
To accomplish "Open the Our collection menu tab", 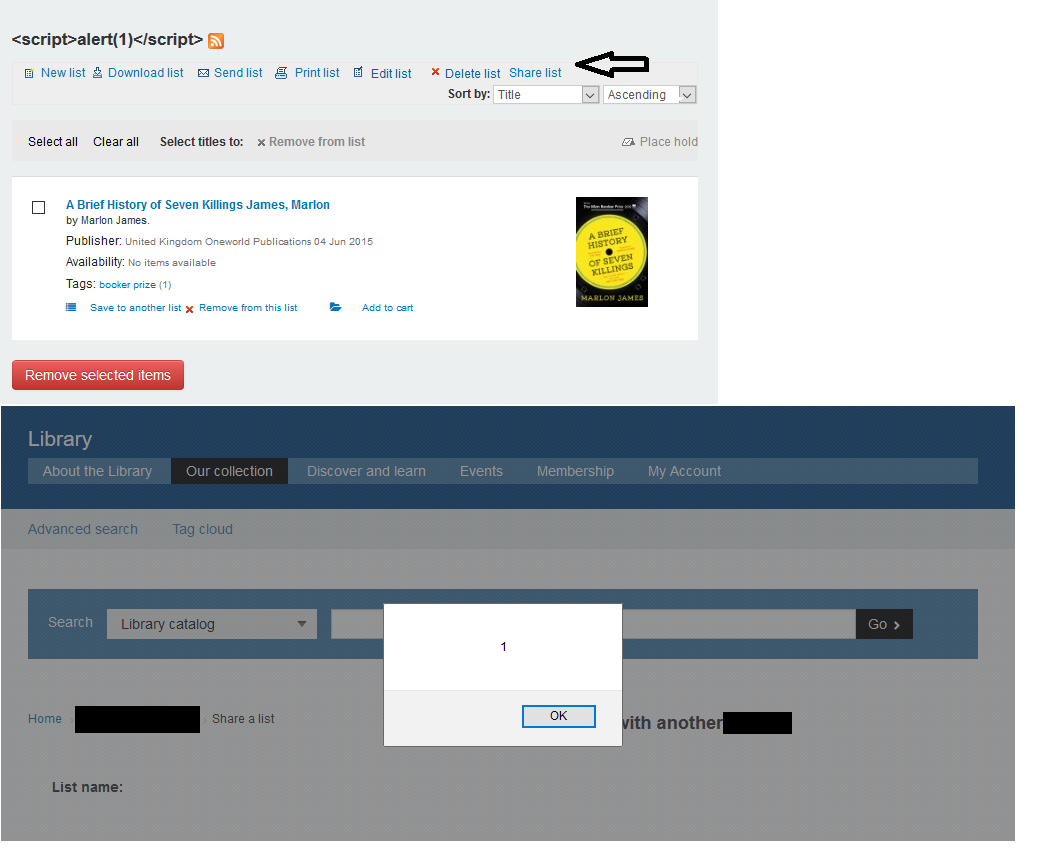I will click(x=229, y=471).
